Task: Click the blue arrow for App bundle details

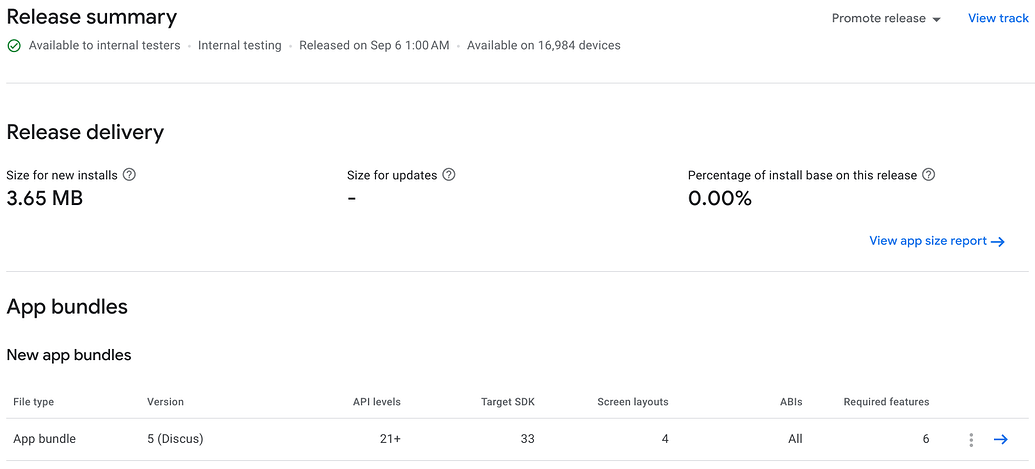Action: [x=1001, y=439]
